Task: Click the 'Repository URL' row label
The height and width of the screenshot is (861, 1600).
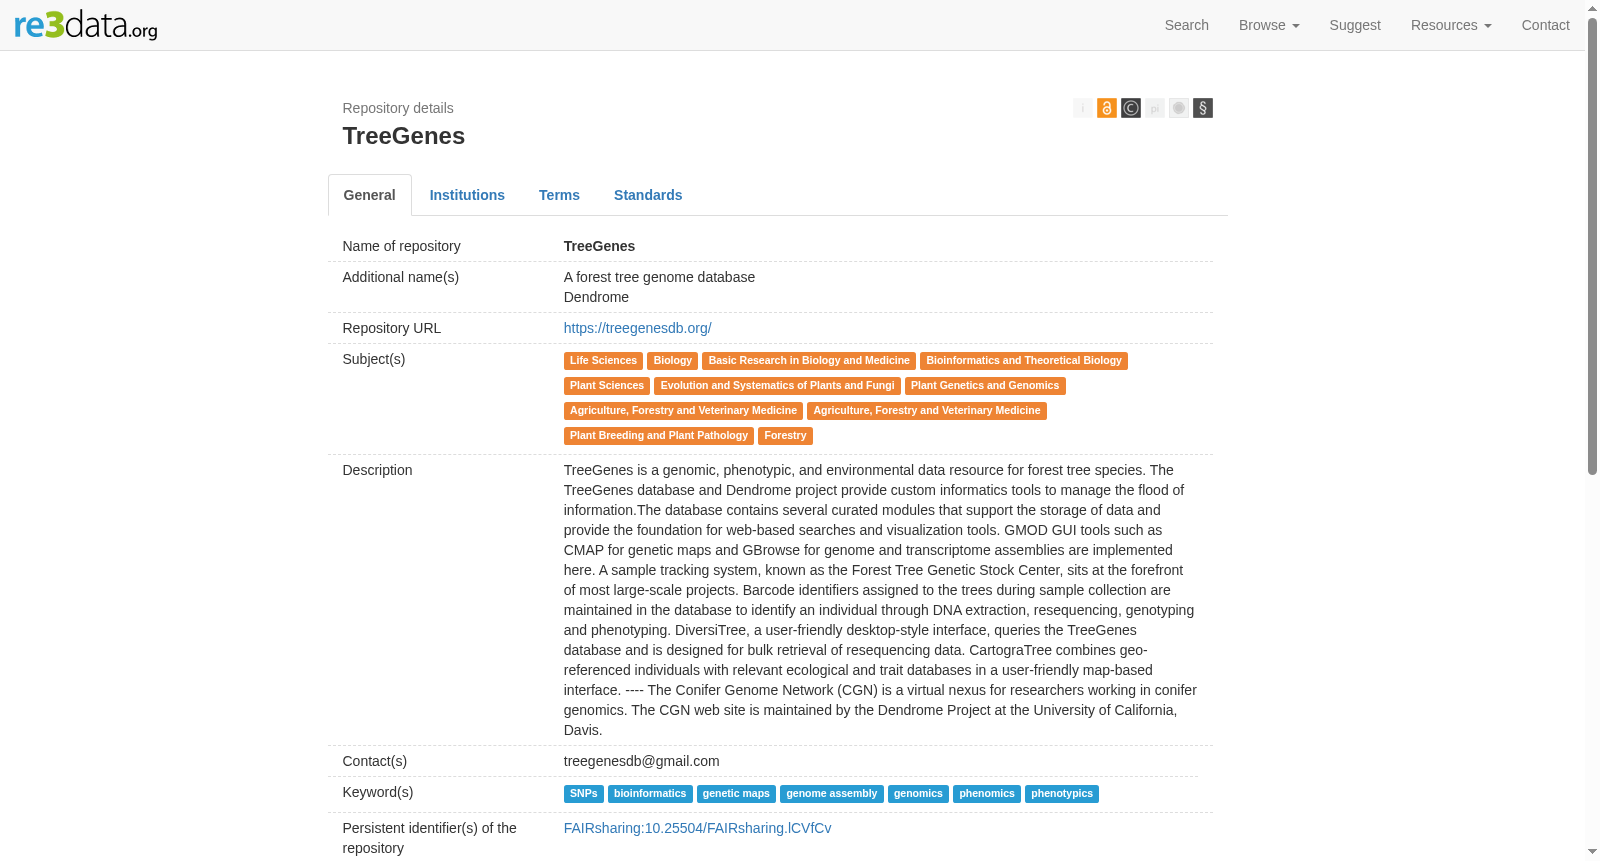Action: coord(392,328)
